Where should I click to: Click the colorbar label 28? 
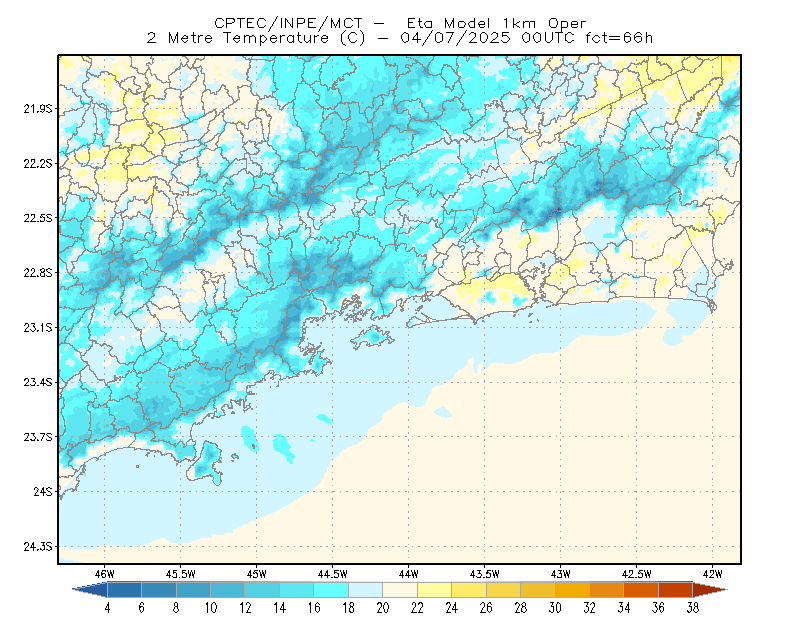click(x=520, y=608)
